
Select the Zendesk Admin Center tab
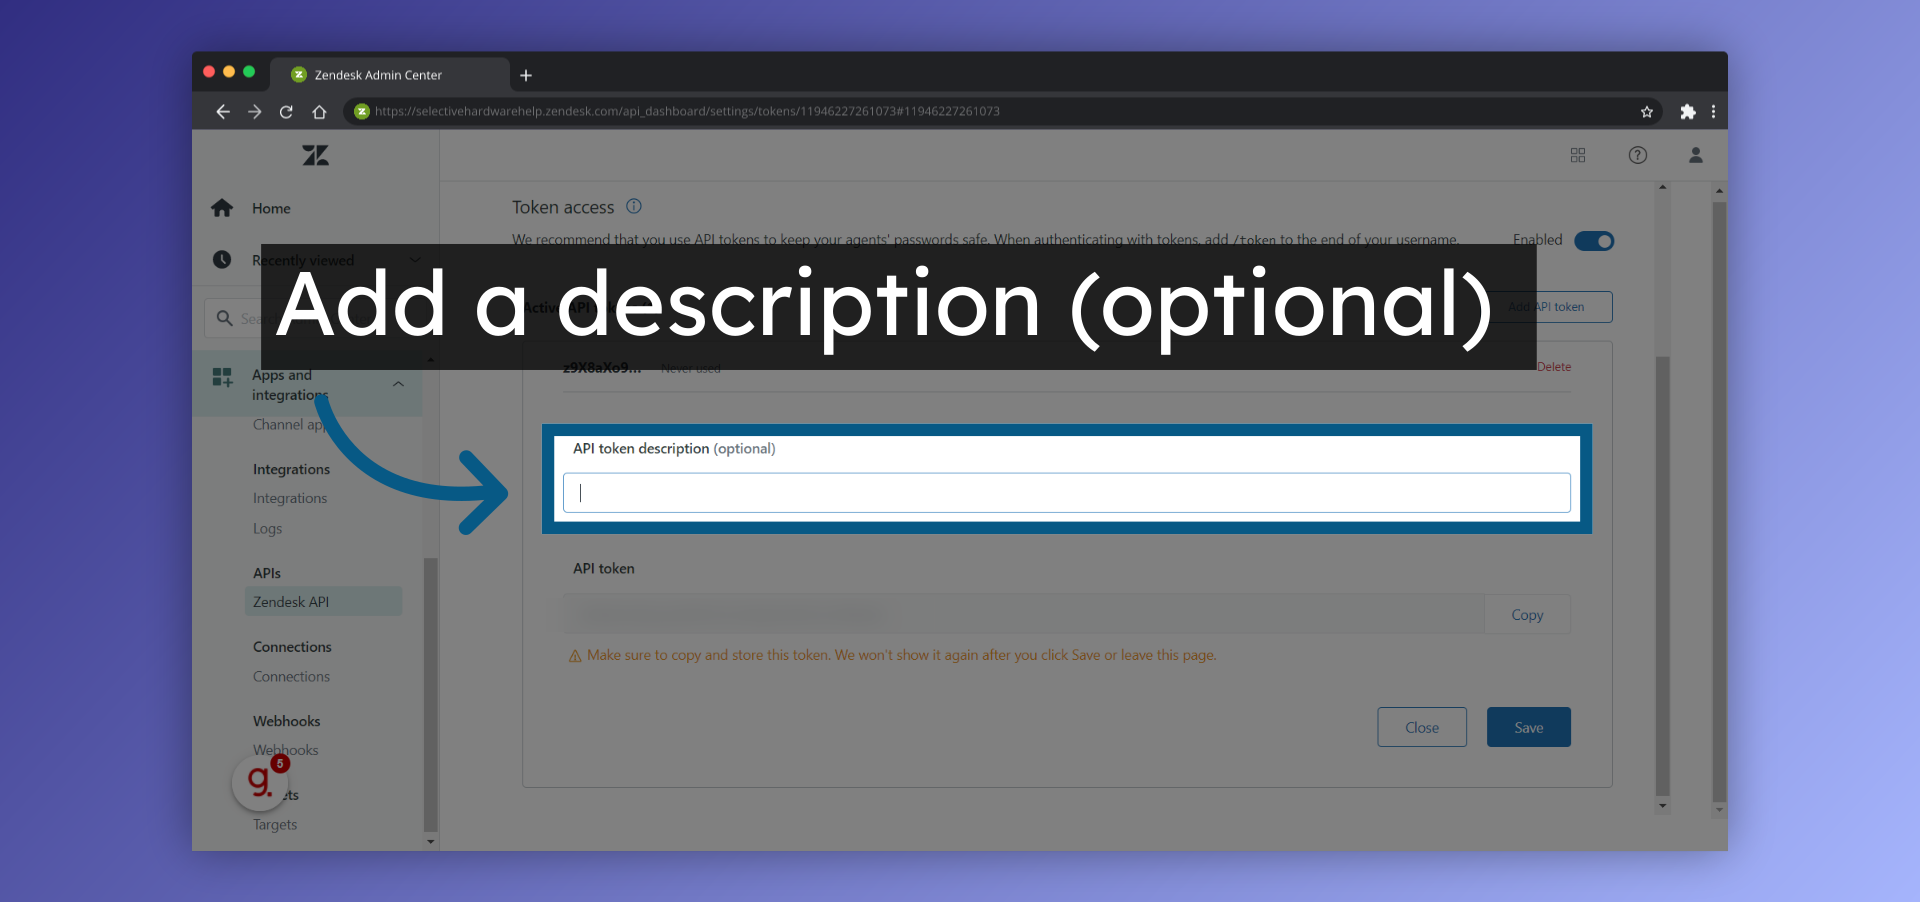[390, 75]
